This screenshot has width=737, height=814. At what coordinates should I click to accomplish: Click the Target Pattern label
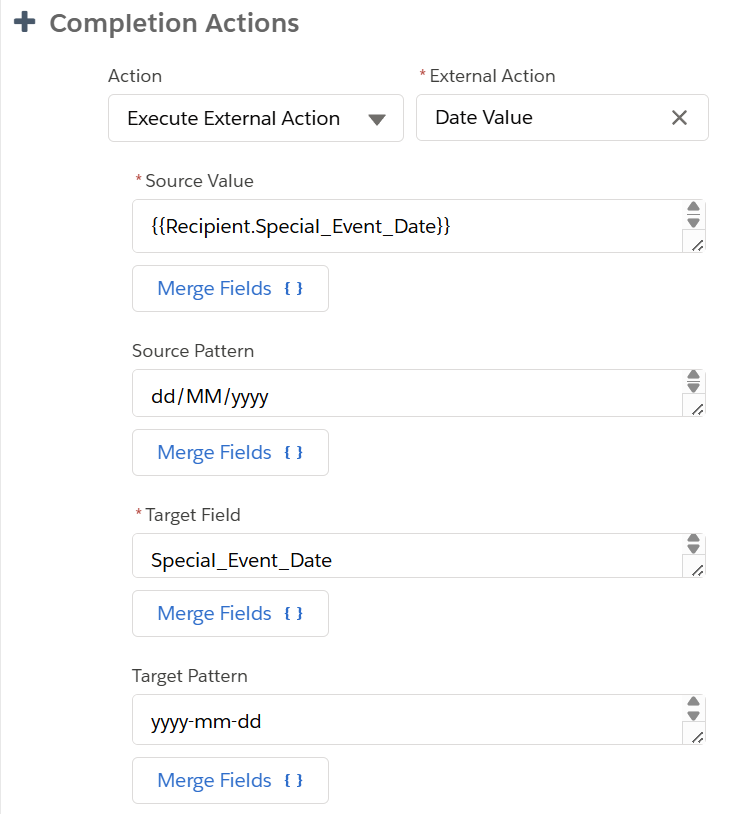click(190, 676)
